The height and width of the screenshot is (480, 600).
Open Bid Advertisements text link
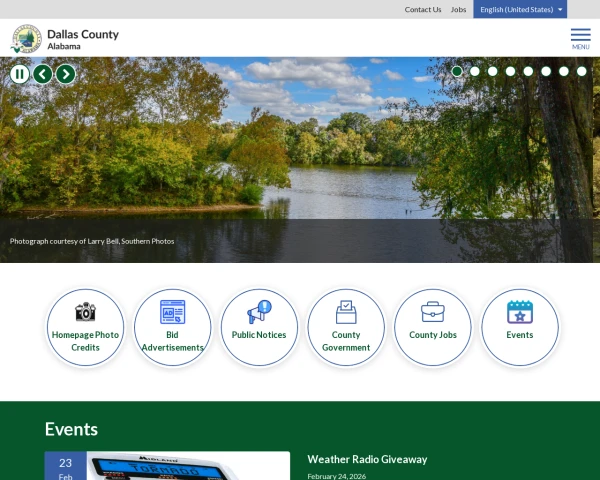tap(172, 341)
